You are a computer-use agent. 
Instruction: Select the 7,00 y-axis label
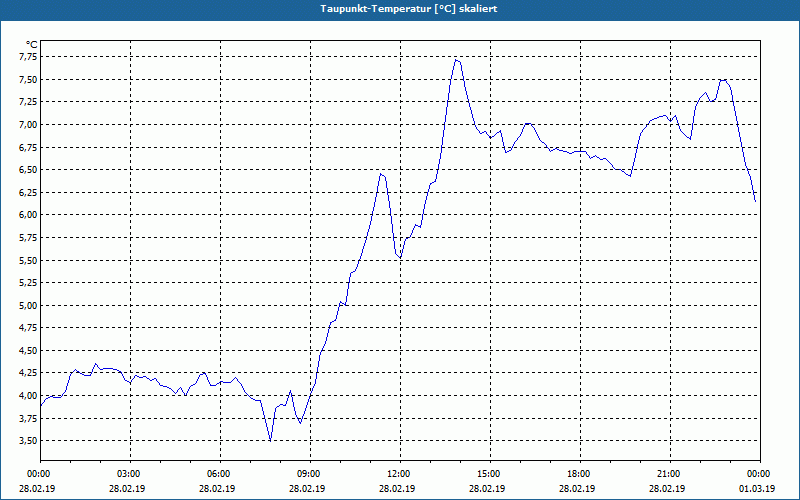[x=28, y=125]
